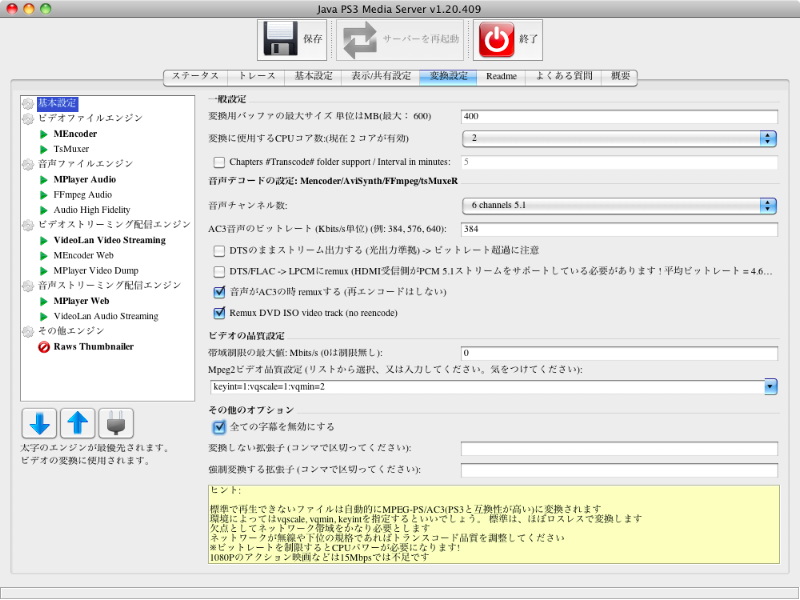Select VideoLan Video Streaming engine

tap(109, 240)
